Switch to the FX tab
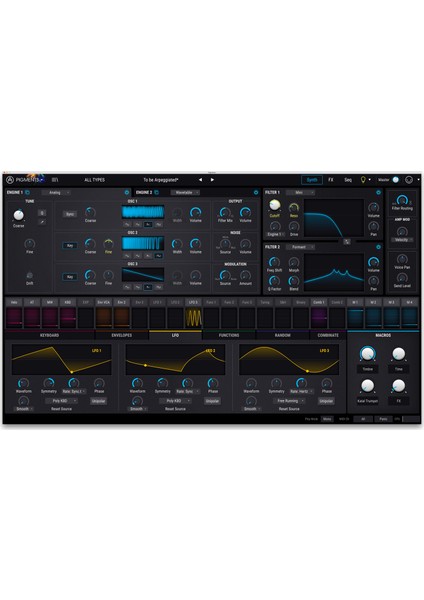This screenshot has width=424, height=600. [331, 180]
